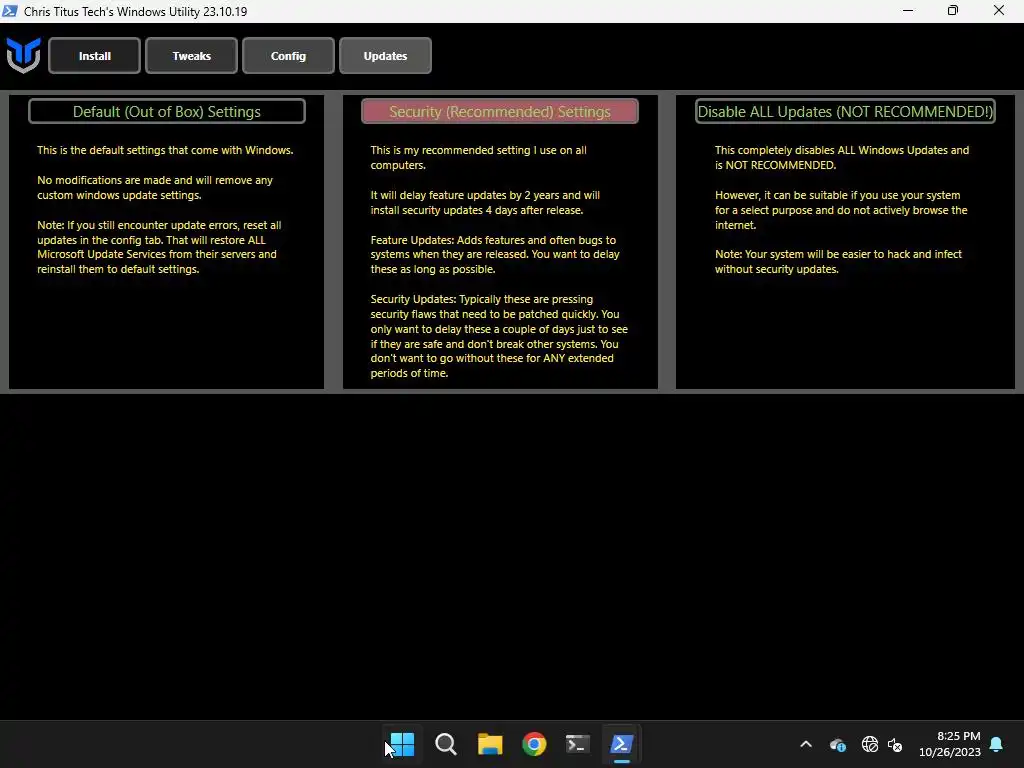Click the PowerShell icon in title bar
1024x768 pixels.
click(10, 11)
